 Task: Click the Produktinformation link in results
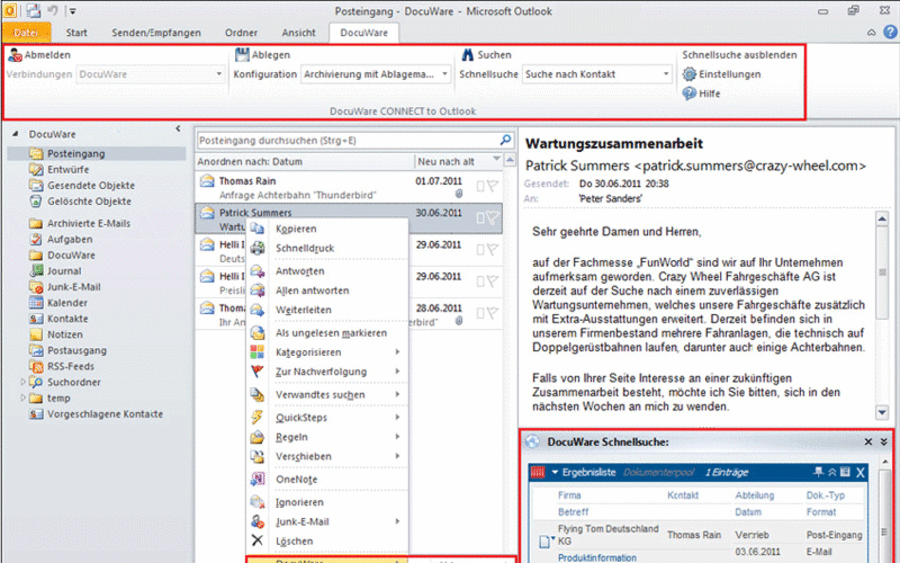tap(597, 557)
